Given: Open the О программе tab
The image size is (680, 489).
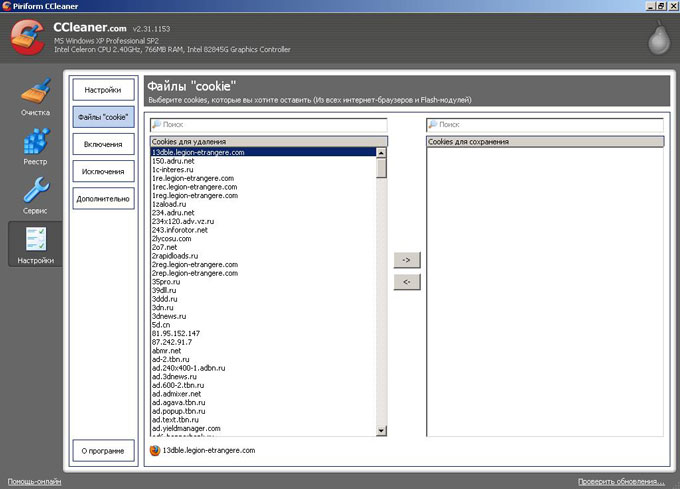Looking at the screenshot, I should click(103, 451).
